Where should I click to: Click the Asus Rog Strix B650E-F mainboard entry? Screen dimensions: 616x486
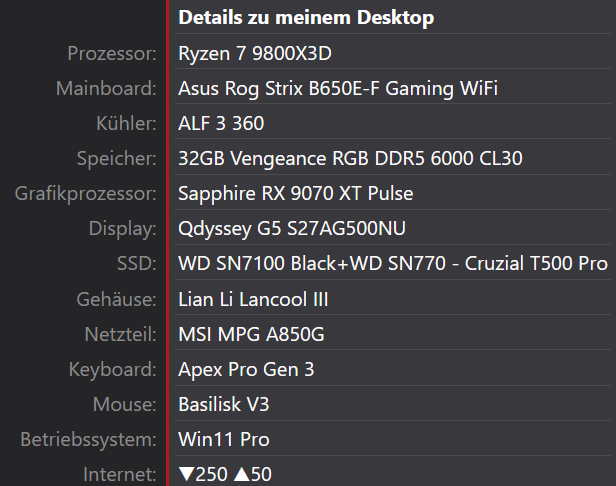[338, 88]
